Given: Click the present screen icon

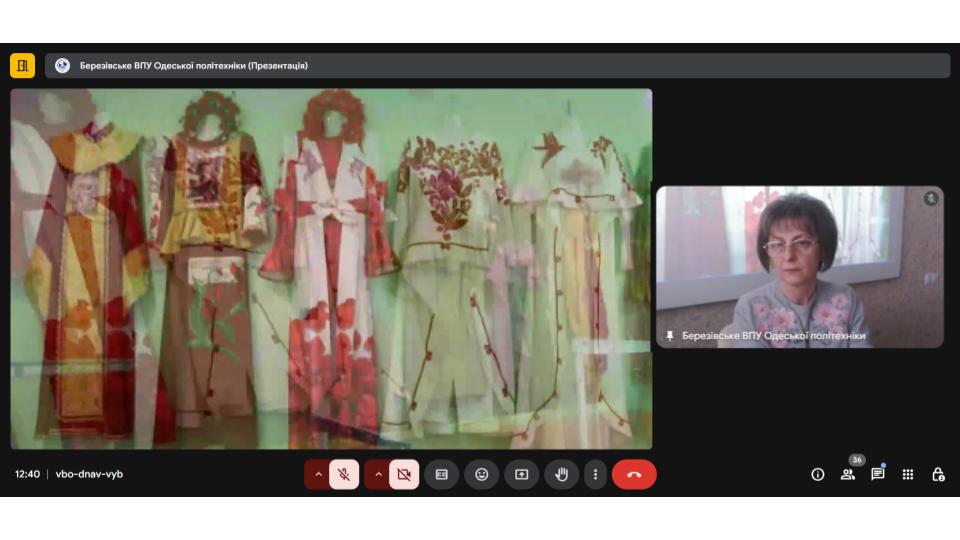Looking at the screenshot, I should click(522, 474).
